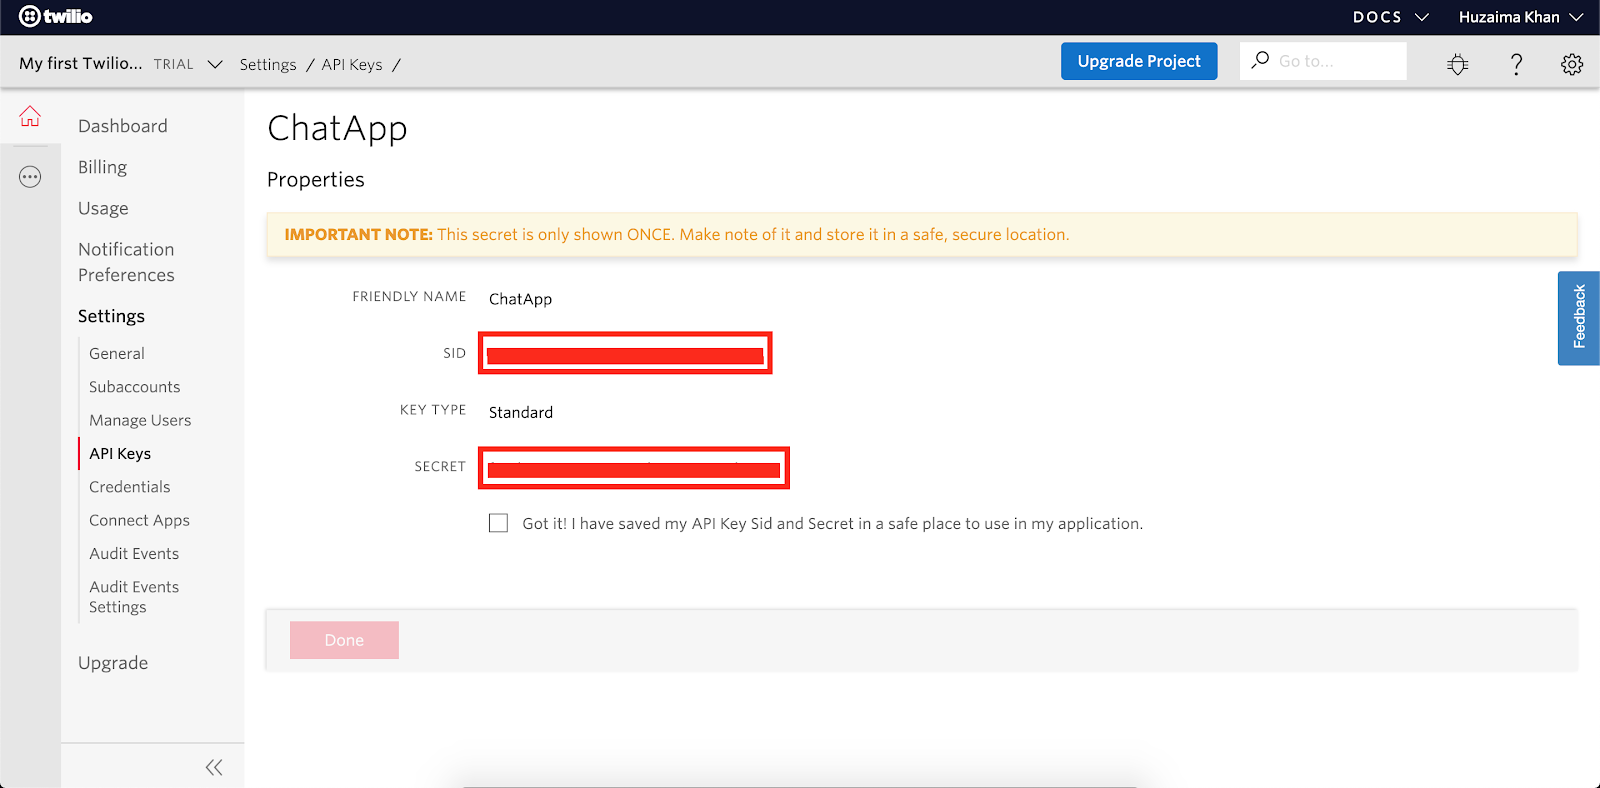Open the Feedback side tab
The height and width of the screenshot is (788, 1600).
coord(1579,318)
